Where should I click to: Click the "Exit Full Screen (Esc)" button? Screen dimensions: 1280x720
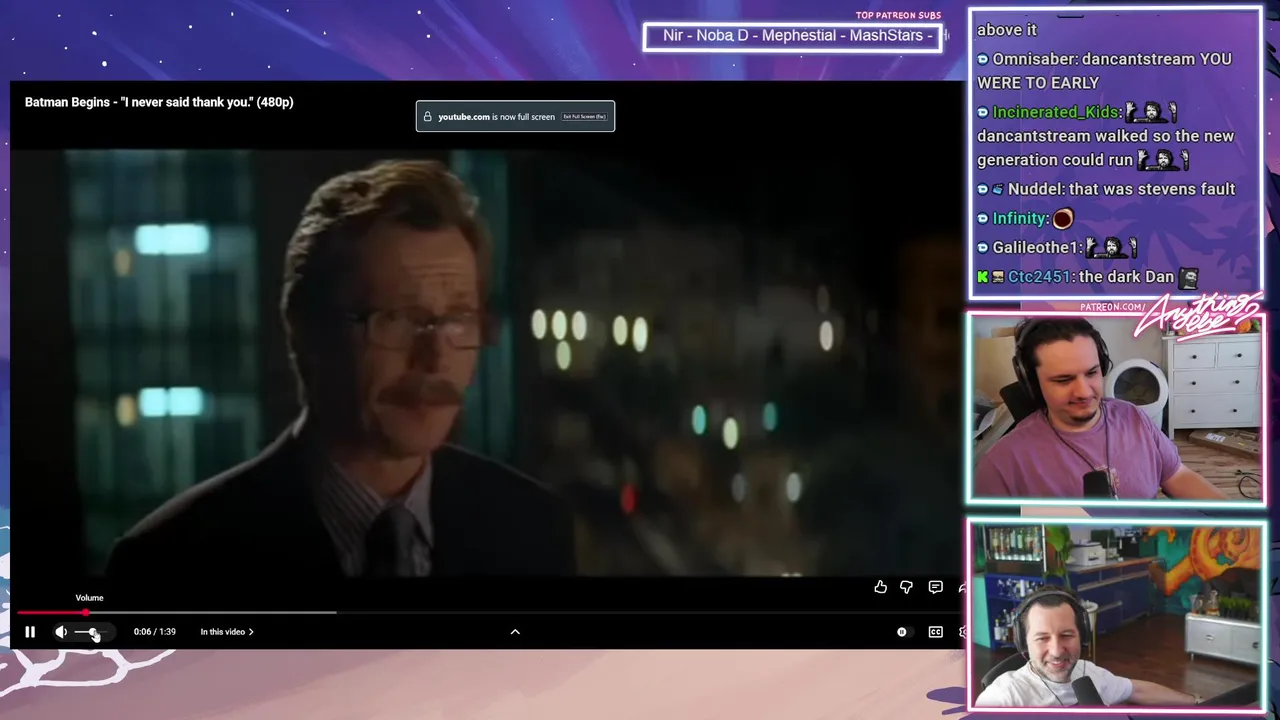pos(584,117)
